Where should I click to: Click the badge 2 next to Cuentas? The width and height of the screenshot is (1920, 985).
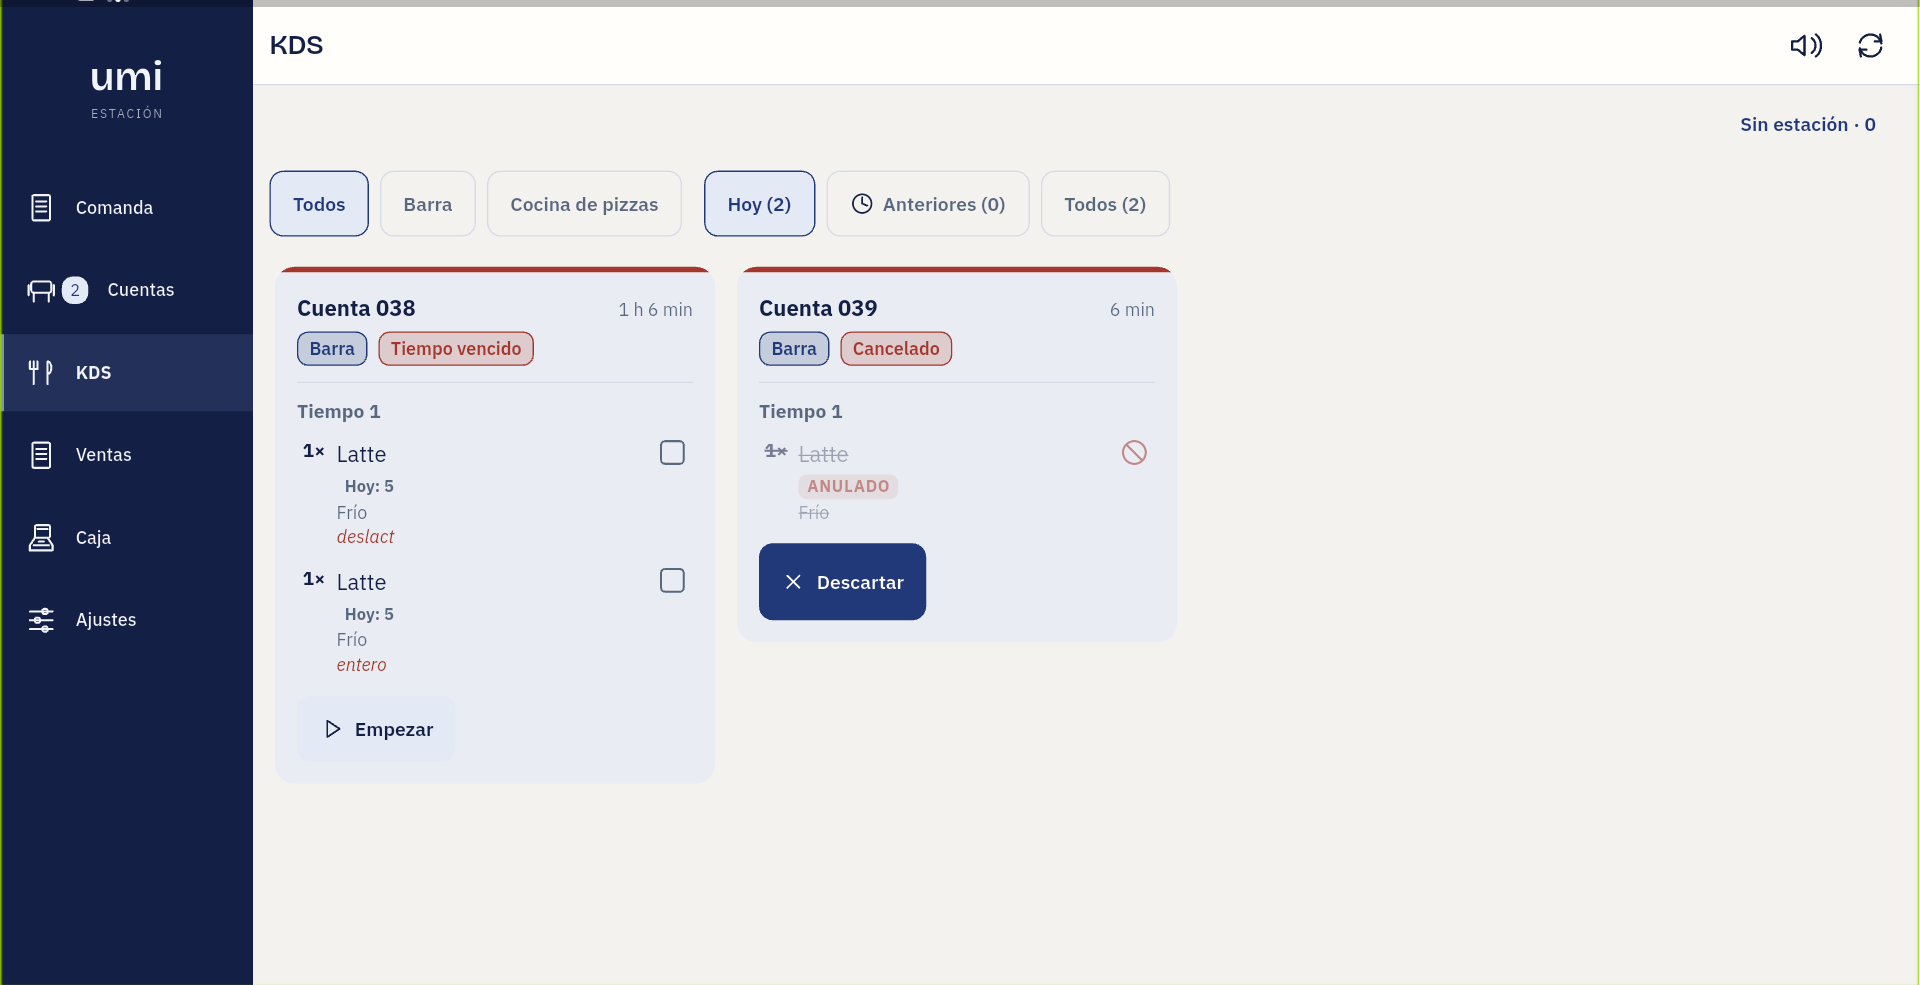pyautogui.click(x=75, y=290)
